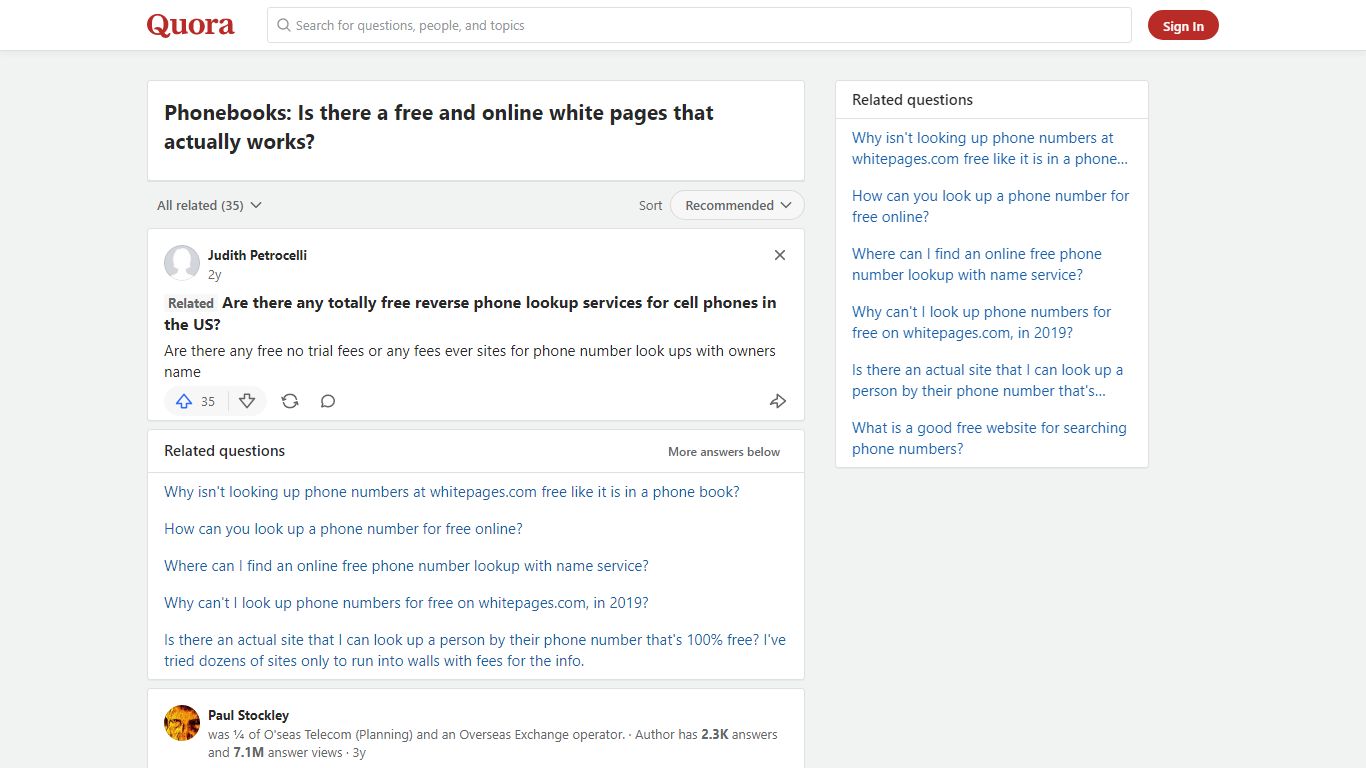Open sidebar link 'Is there an actual site'

tap(988, 380)
